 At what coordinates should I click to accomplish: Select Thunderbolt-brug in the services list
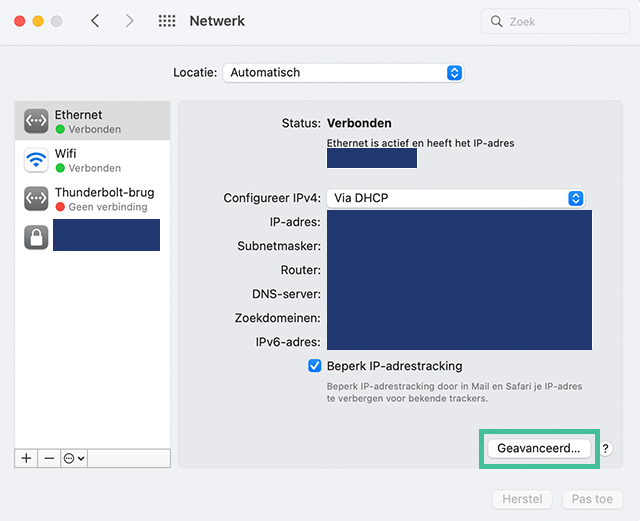click(x=93, y=198)
